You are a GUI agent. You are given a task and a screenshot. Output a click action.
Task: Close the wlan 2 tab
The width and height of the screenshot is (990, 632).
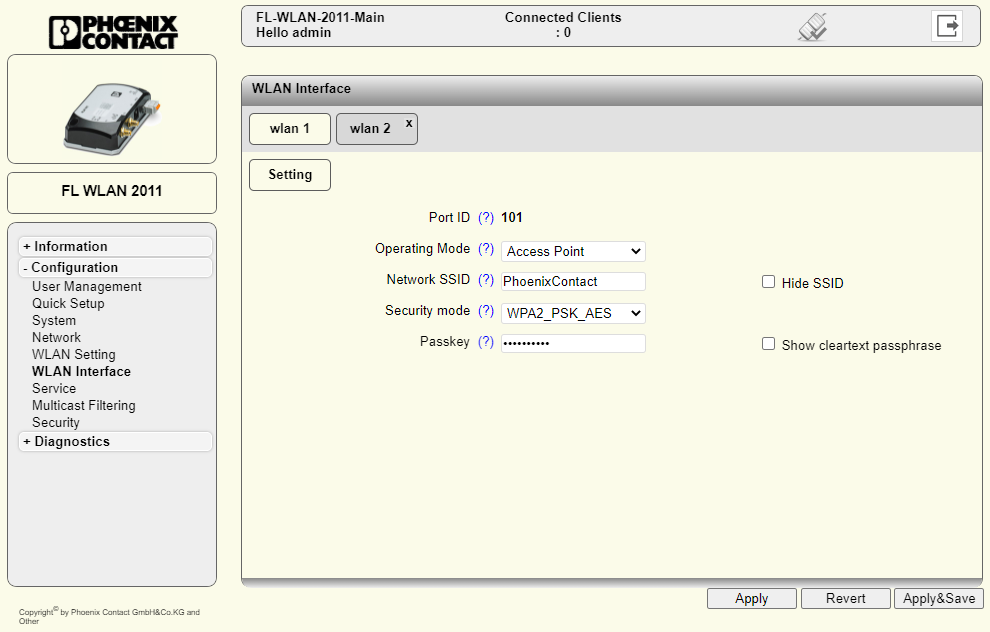[x=408, y=123]
